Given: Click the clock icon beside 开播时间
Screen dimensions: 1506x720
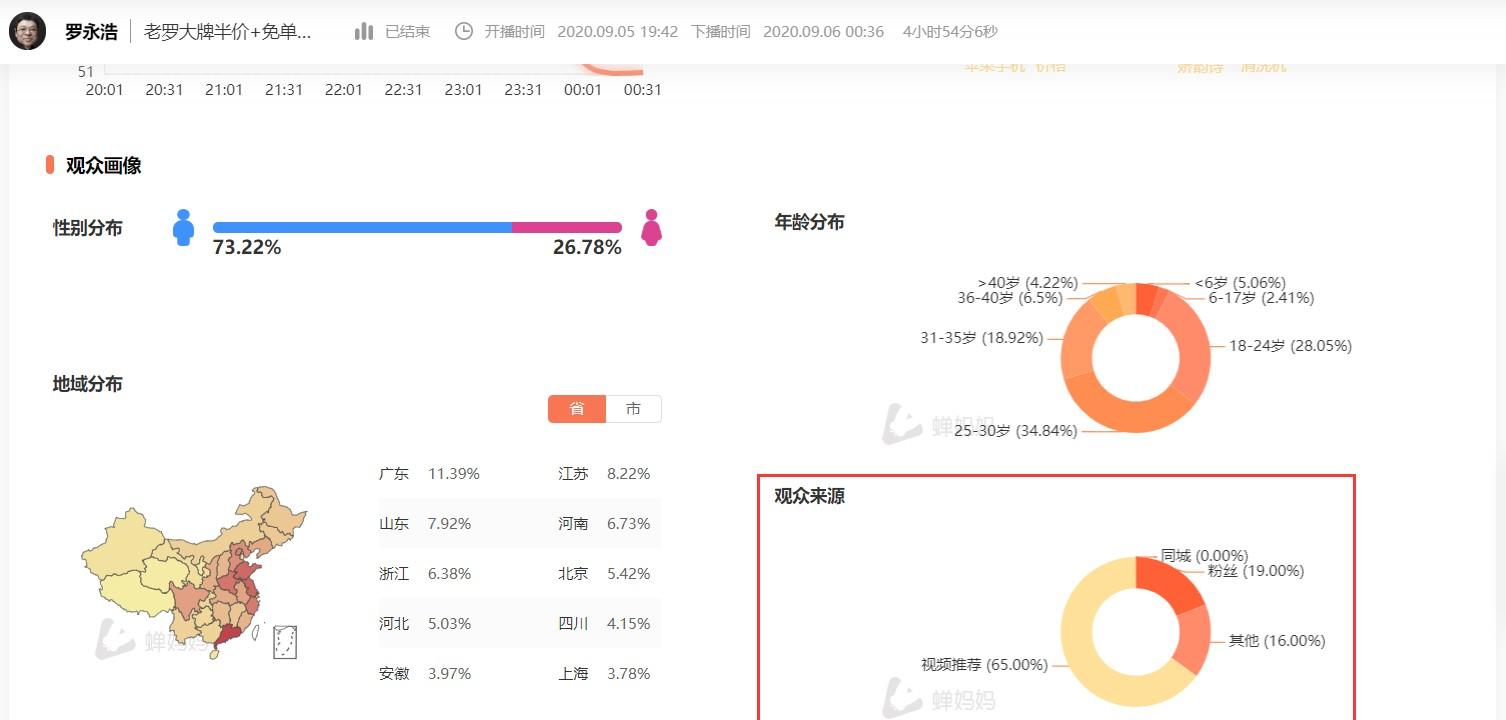Looking at the screenshot, I should (464, 32).
